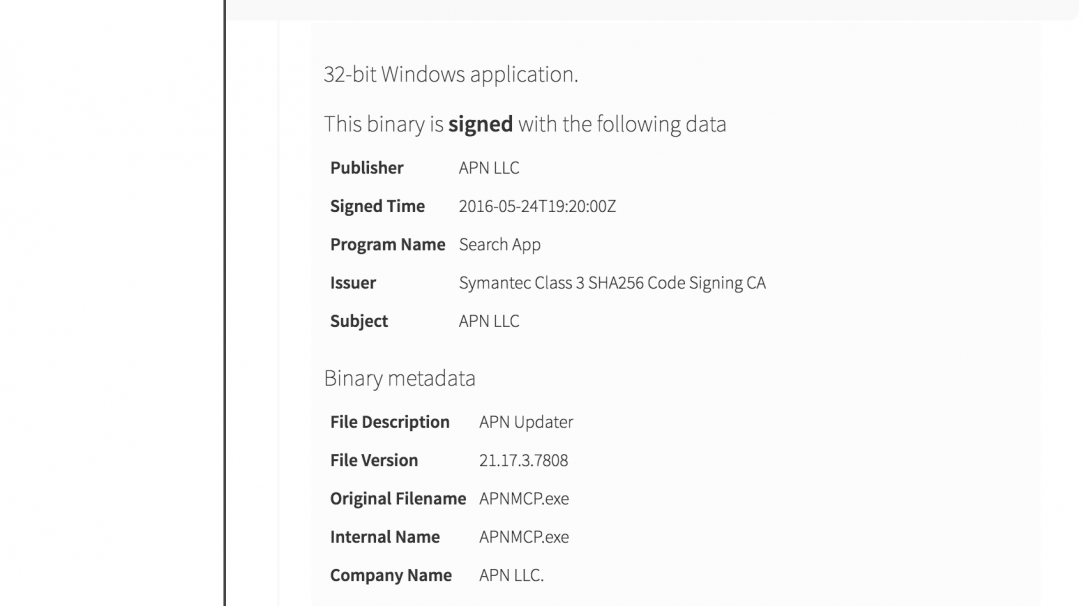Click the "APN LLC." company name value
Screen dimensions: 1084x606
coord(511,576)
